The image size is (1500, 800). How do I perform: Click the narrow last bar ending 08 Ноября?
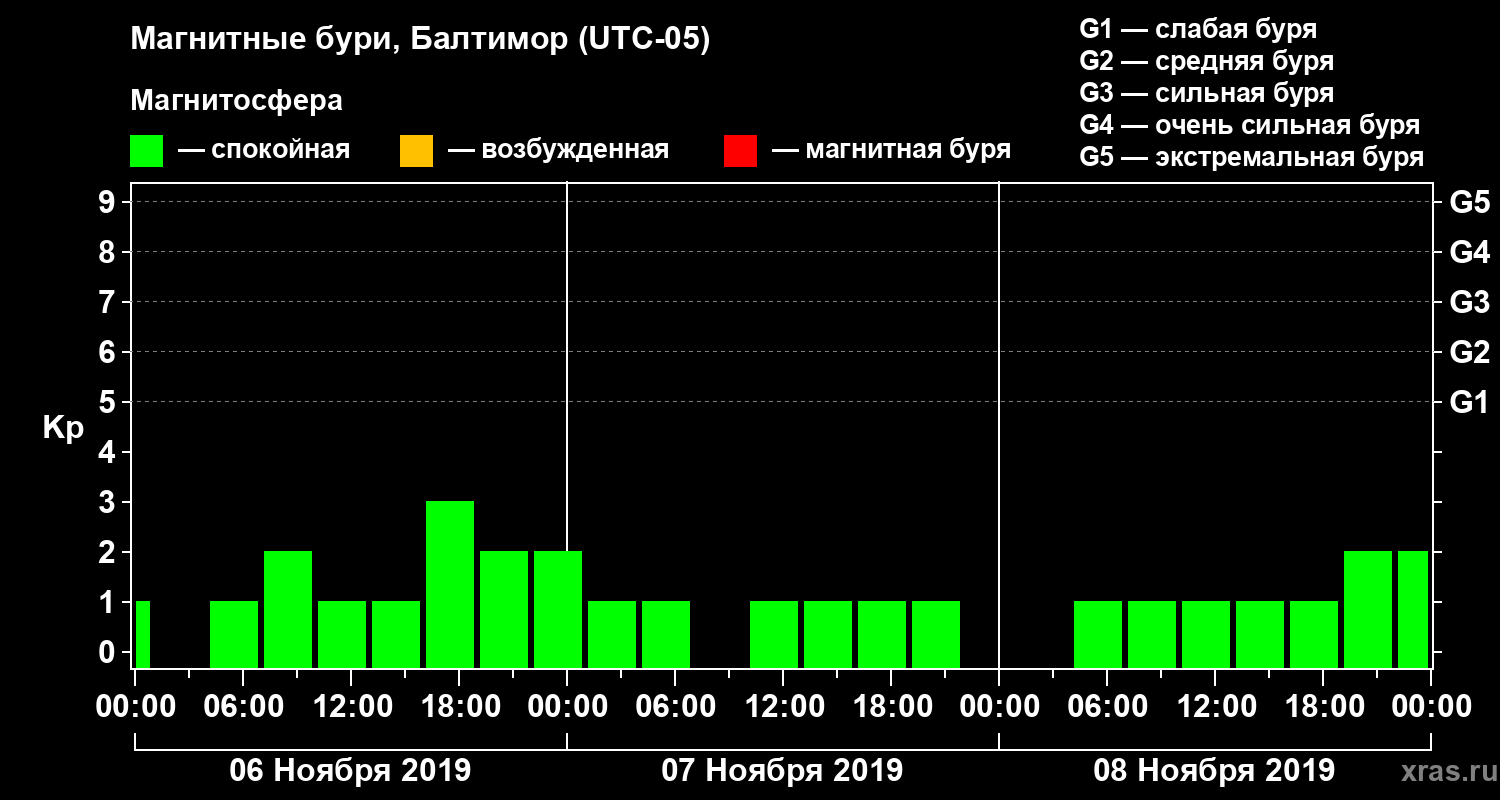click(1413, 609)
